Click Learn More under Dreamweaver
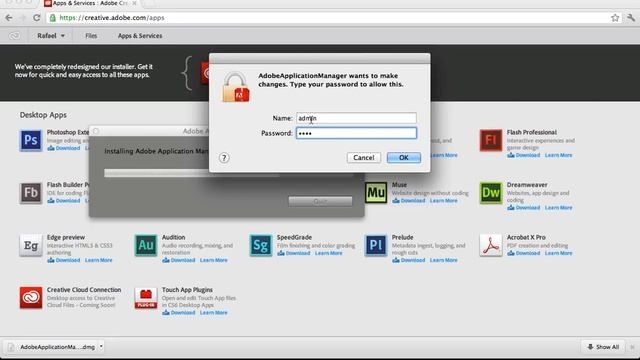 tap(559, 208)
